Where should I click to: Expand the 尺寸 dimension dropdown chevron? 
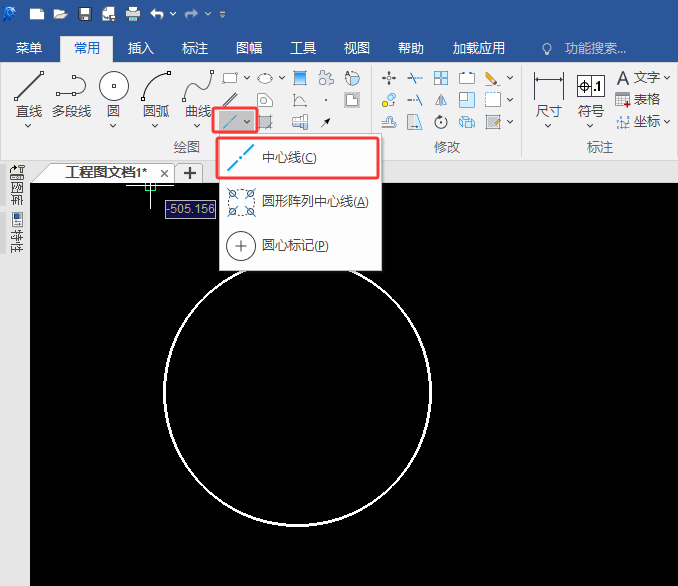[548, 126]
